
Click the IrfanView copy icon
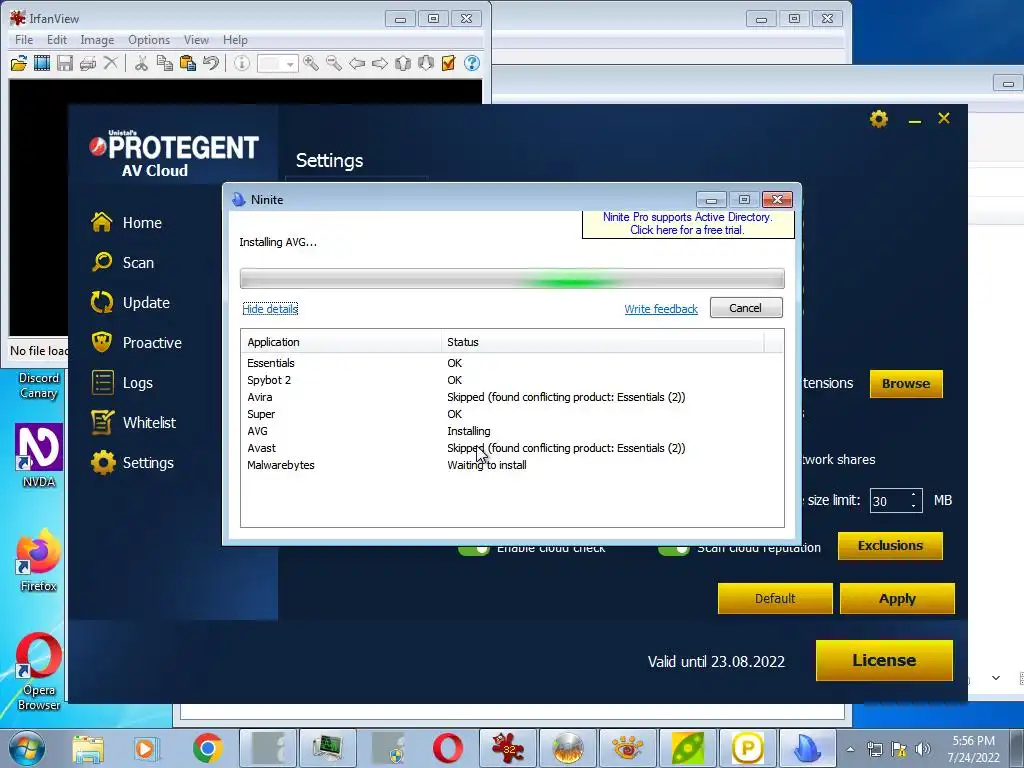(165, 63)
